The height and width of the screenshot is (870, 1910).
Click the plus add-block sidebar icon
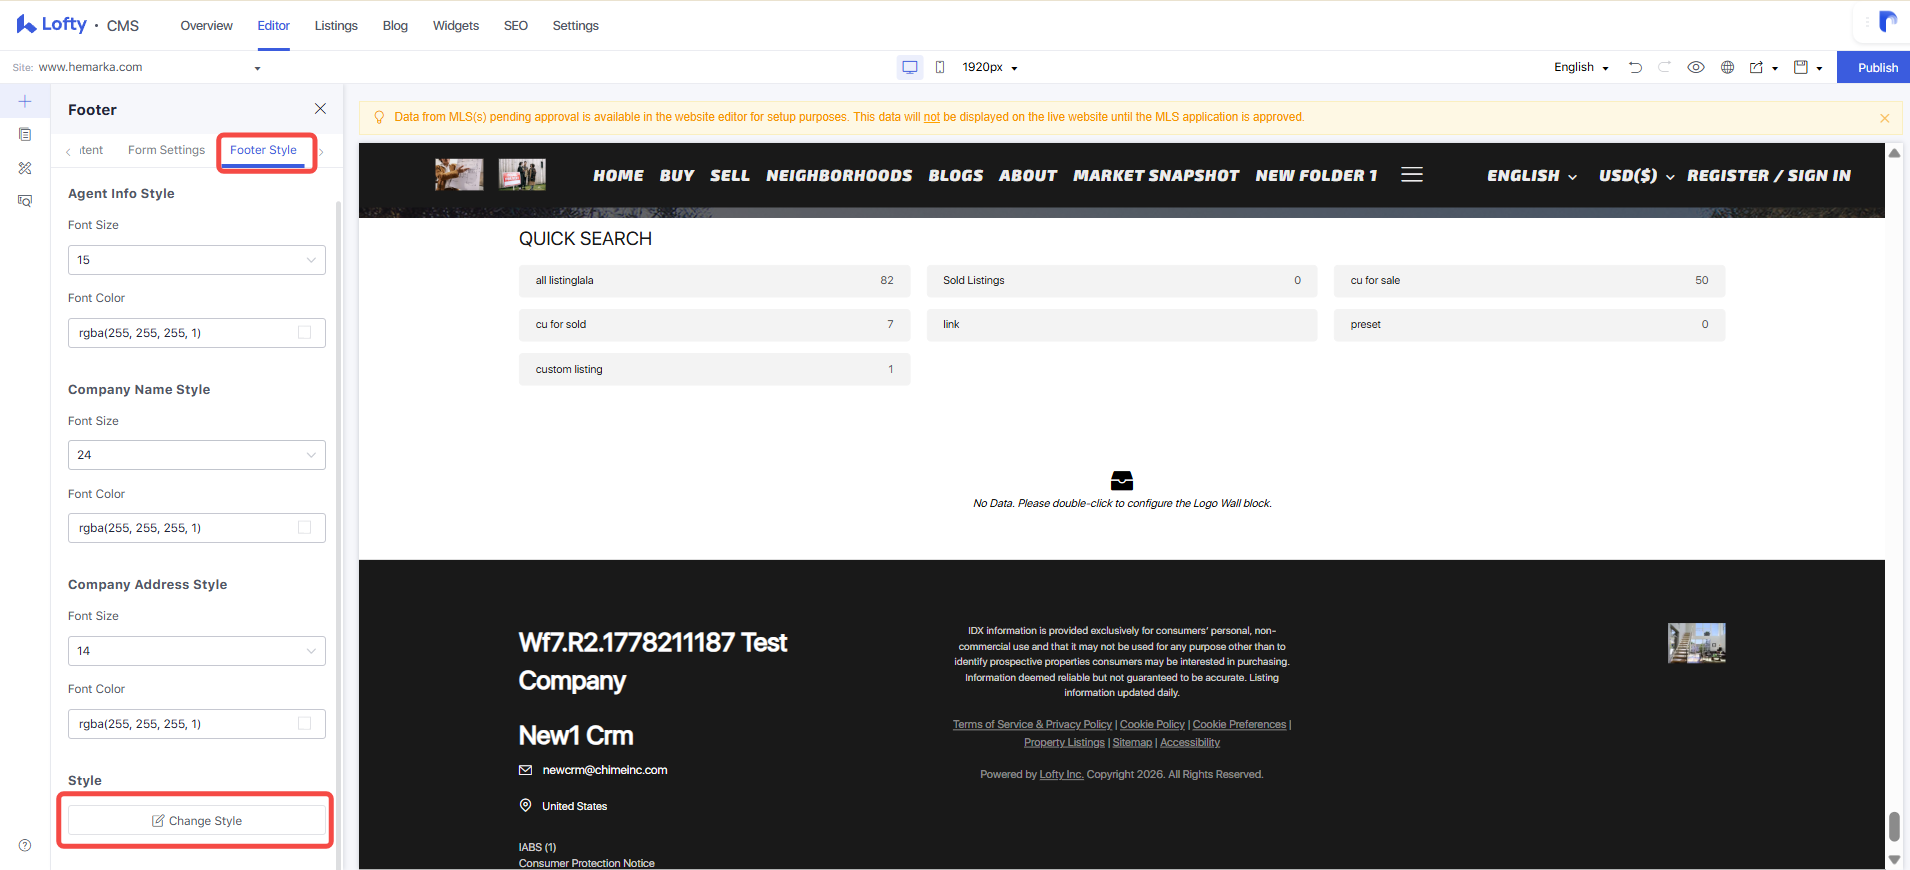pyautogui.click(x=25, y=101)
